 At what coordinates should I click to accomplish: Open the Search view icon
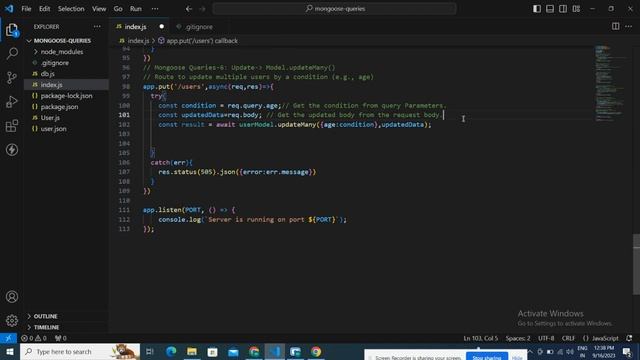coord(12,53)
